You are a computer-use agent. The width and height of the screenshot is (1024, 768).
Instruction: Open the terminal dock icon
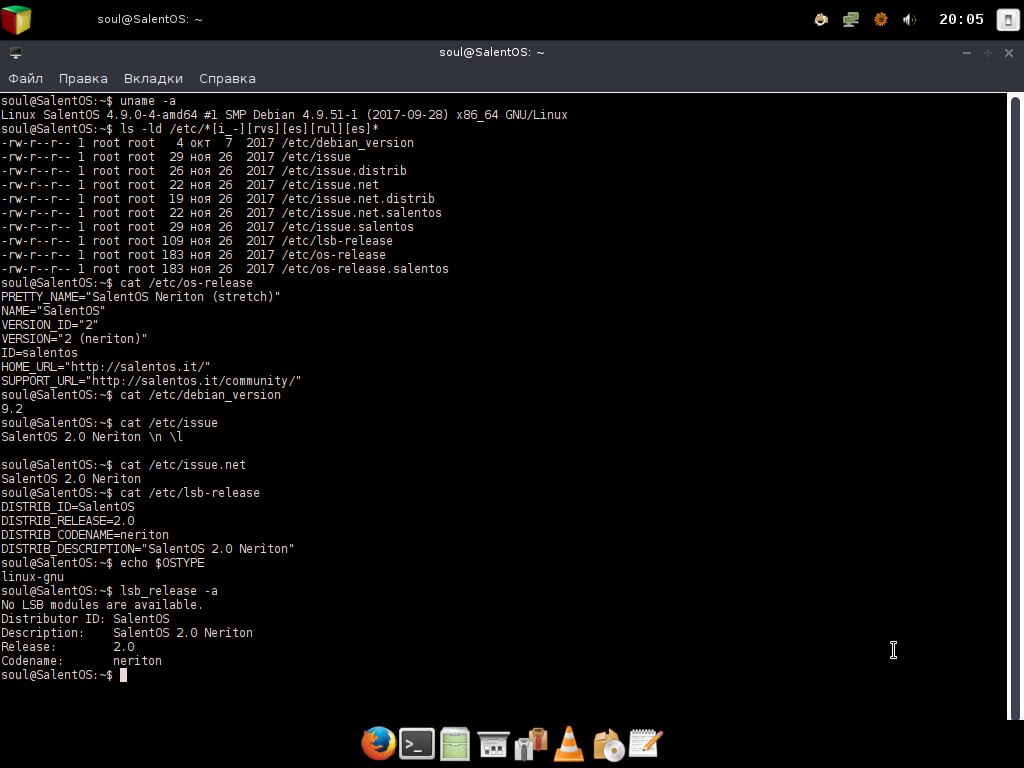coord(417,743)
